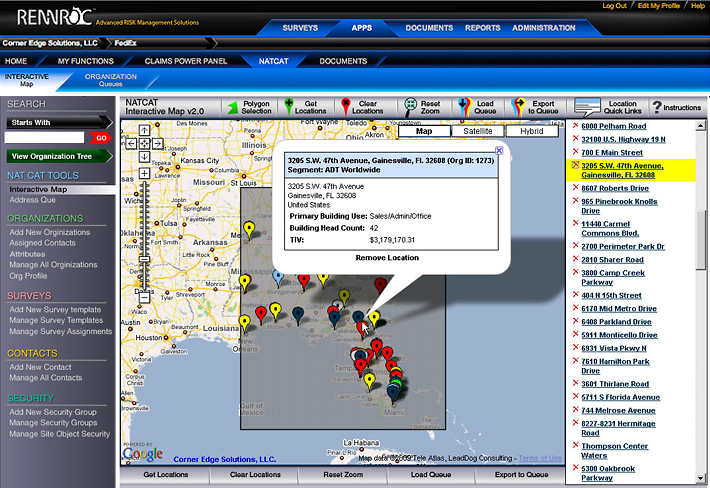
Task: Click the Load Queue pins icon
Action: pos(465,107)
